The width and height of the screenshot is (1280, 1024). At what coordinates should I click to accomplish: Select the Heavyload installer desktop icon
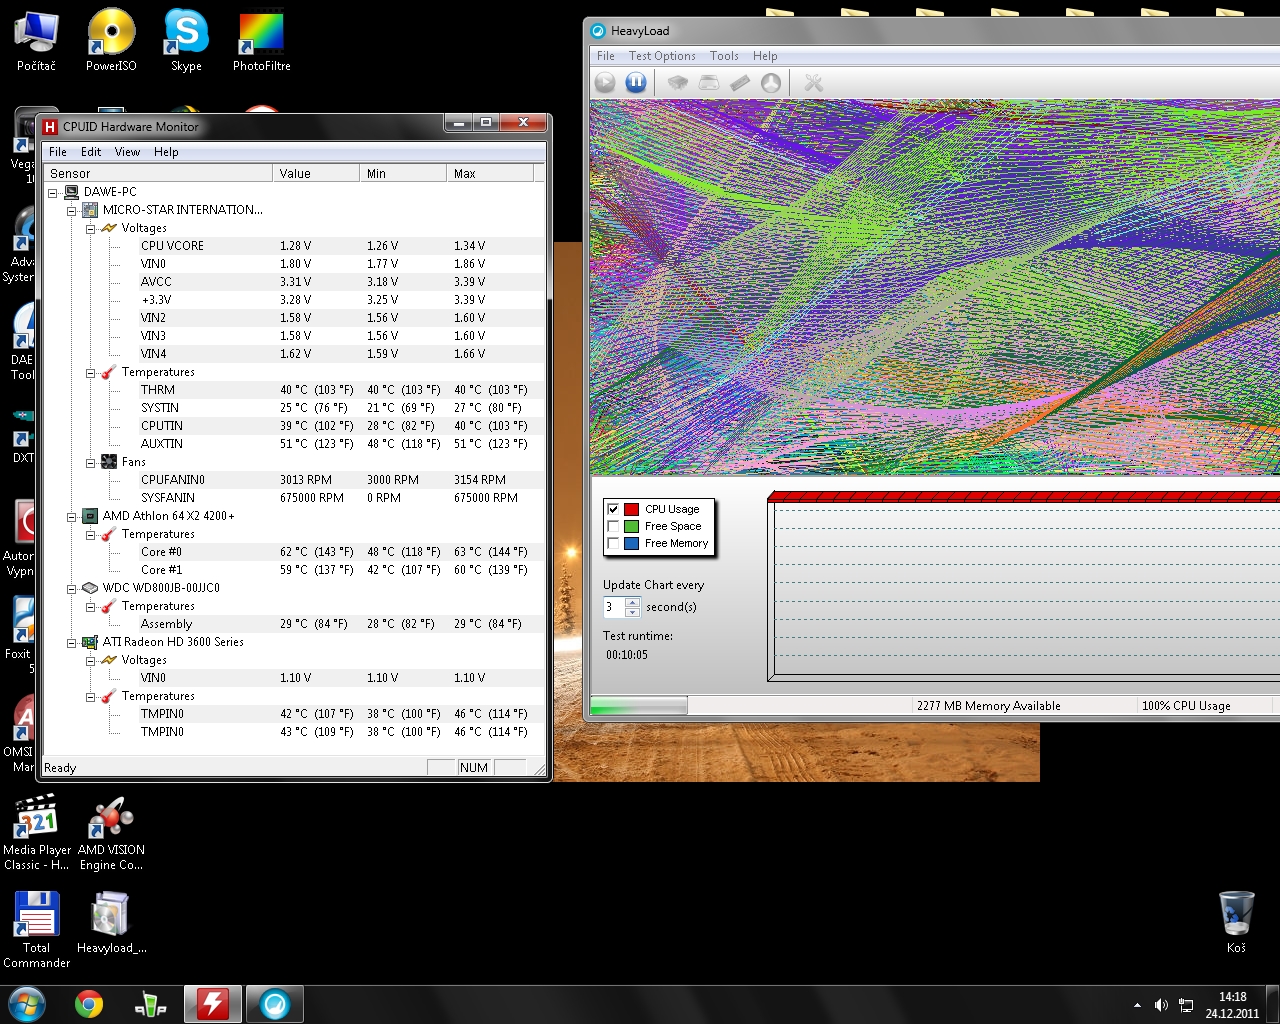111,923
